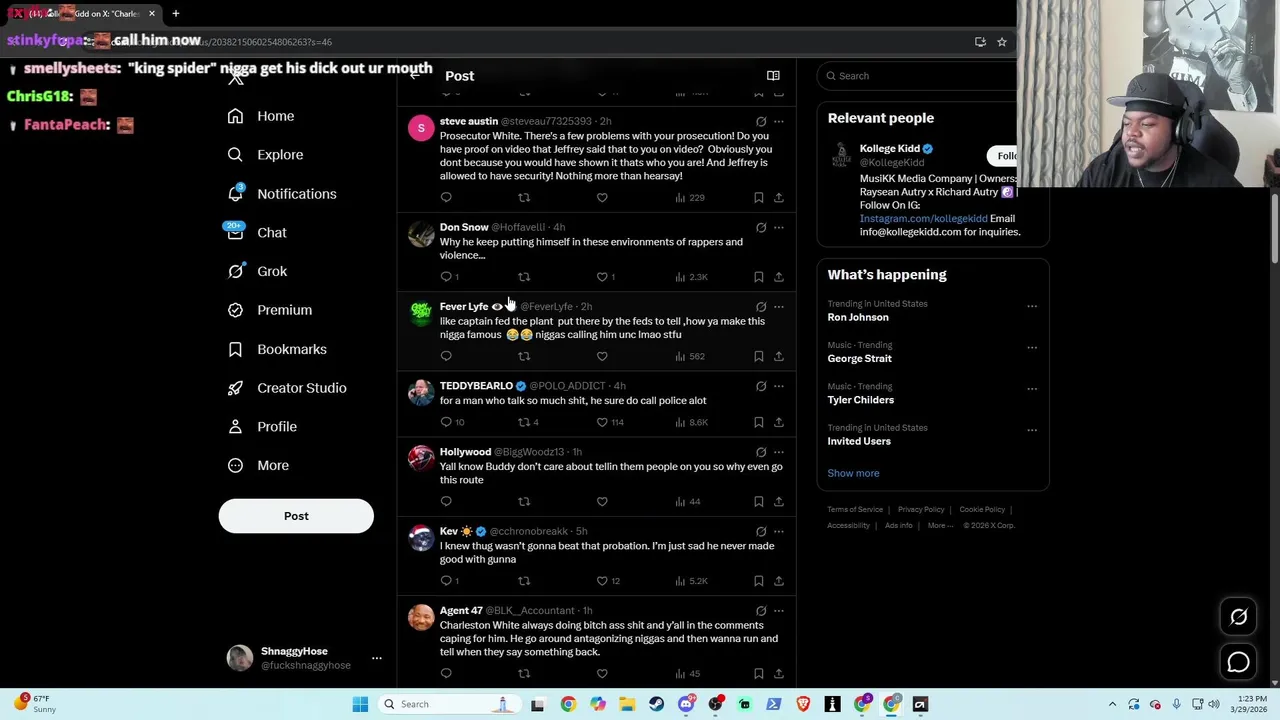Open Bookmarks in the sidebar
Viewport: 1280px width, 720px height.
coord(277,349)
